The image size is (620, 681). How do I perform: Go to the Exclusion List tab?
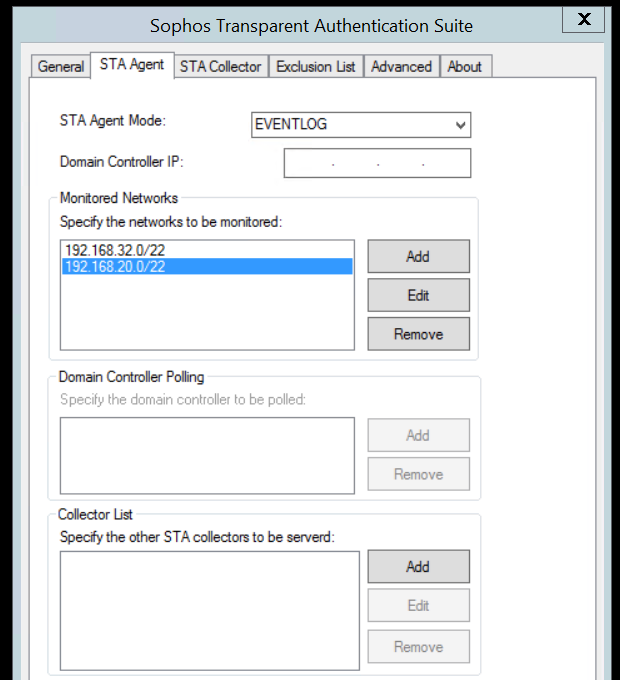pyautogui.click(x=316, y=66)
